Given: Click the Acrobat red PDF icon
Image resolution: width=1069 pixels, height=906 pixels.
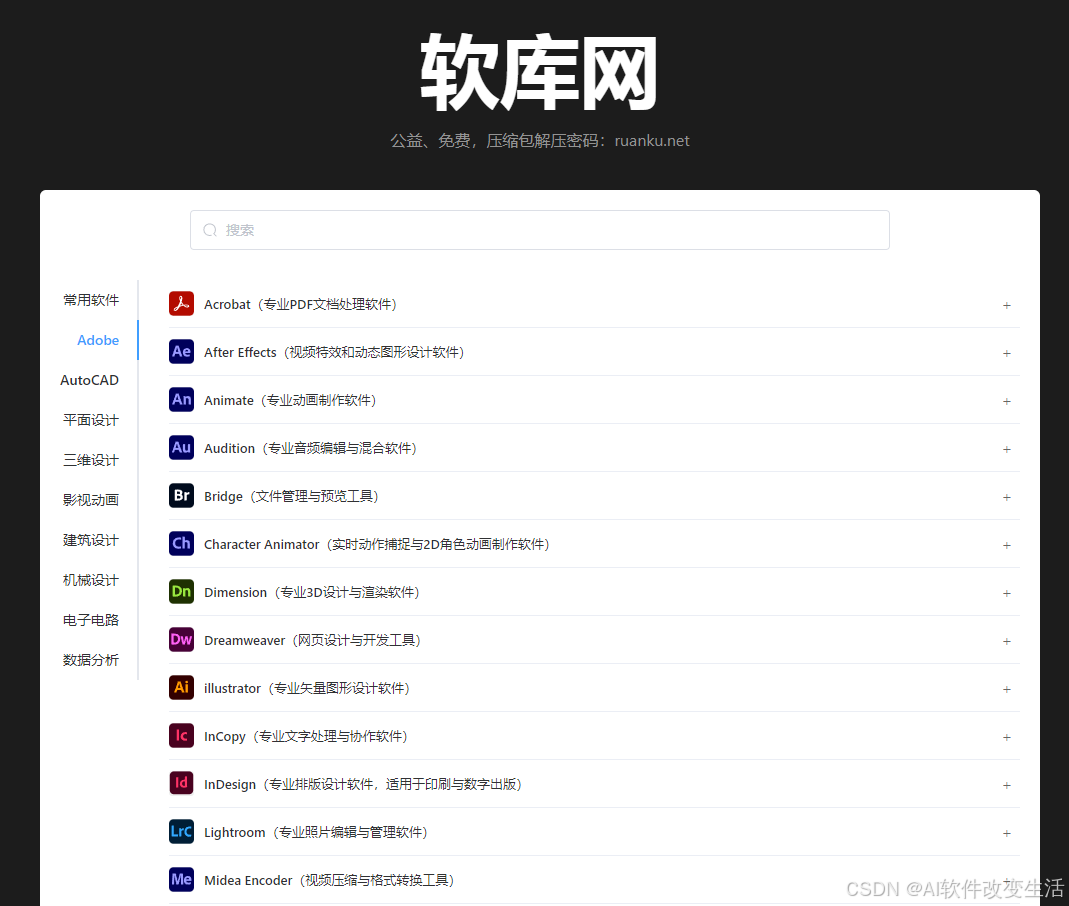Looking at the screenshot, I should pyautogui.click(x=181, y=303).
